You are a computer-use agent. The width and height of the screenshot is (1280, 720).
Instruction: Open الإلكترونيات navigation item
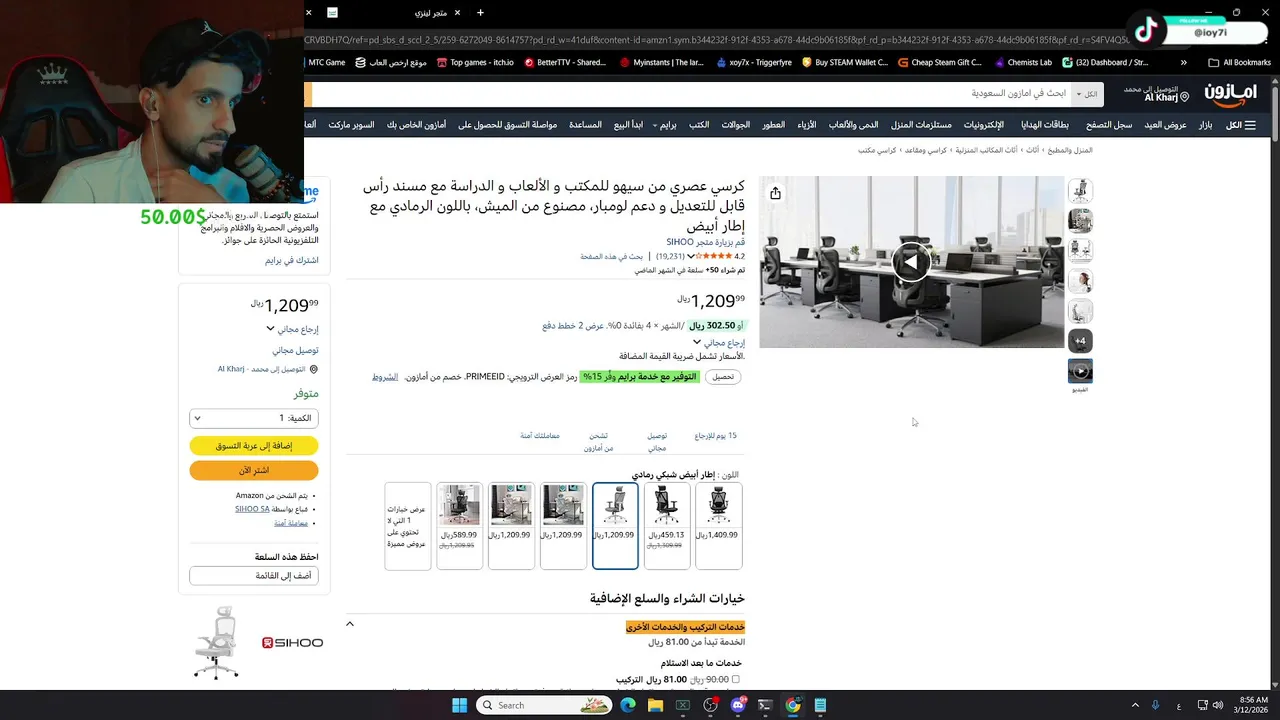[984, 125]
